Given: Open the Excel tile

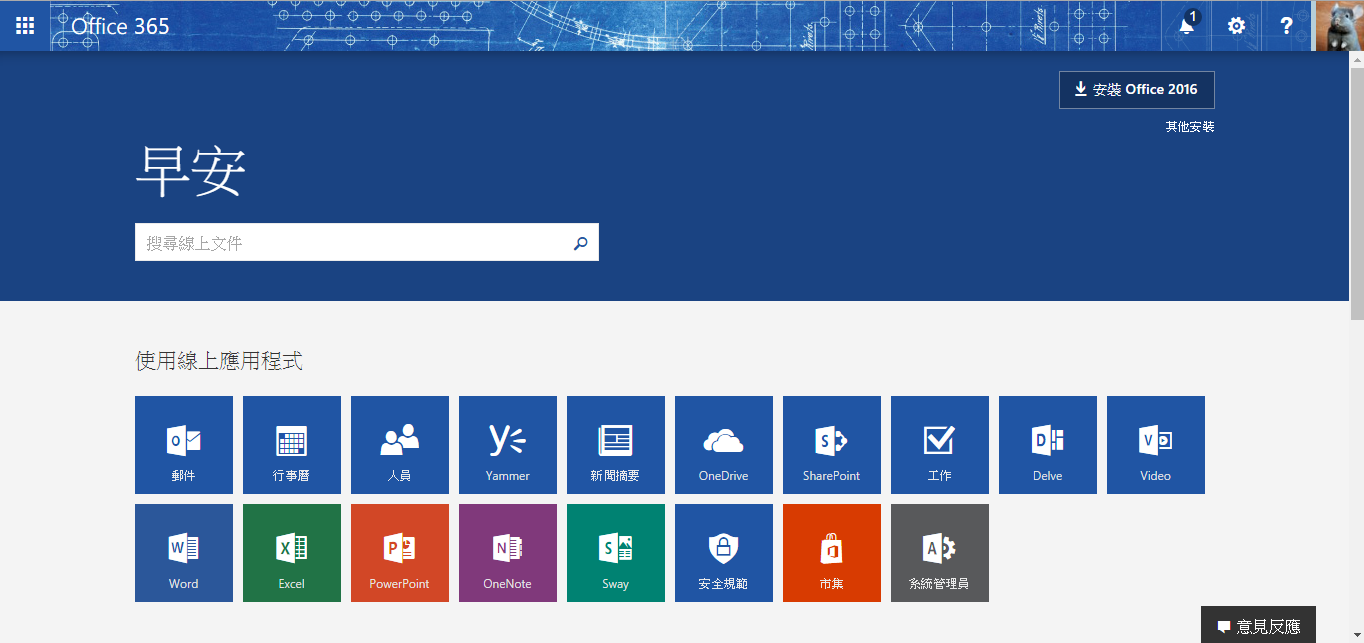Looking at the screenshot, I should coord(292,553).
